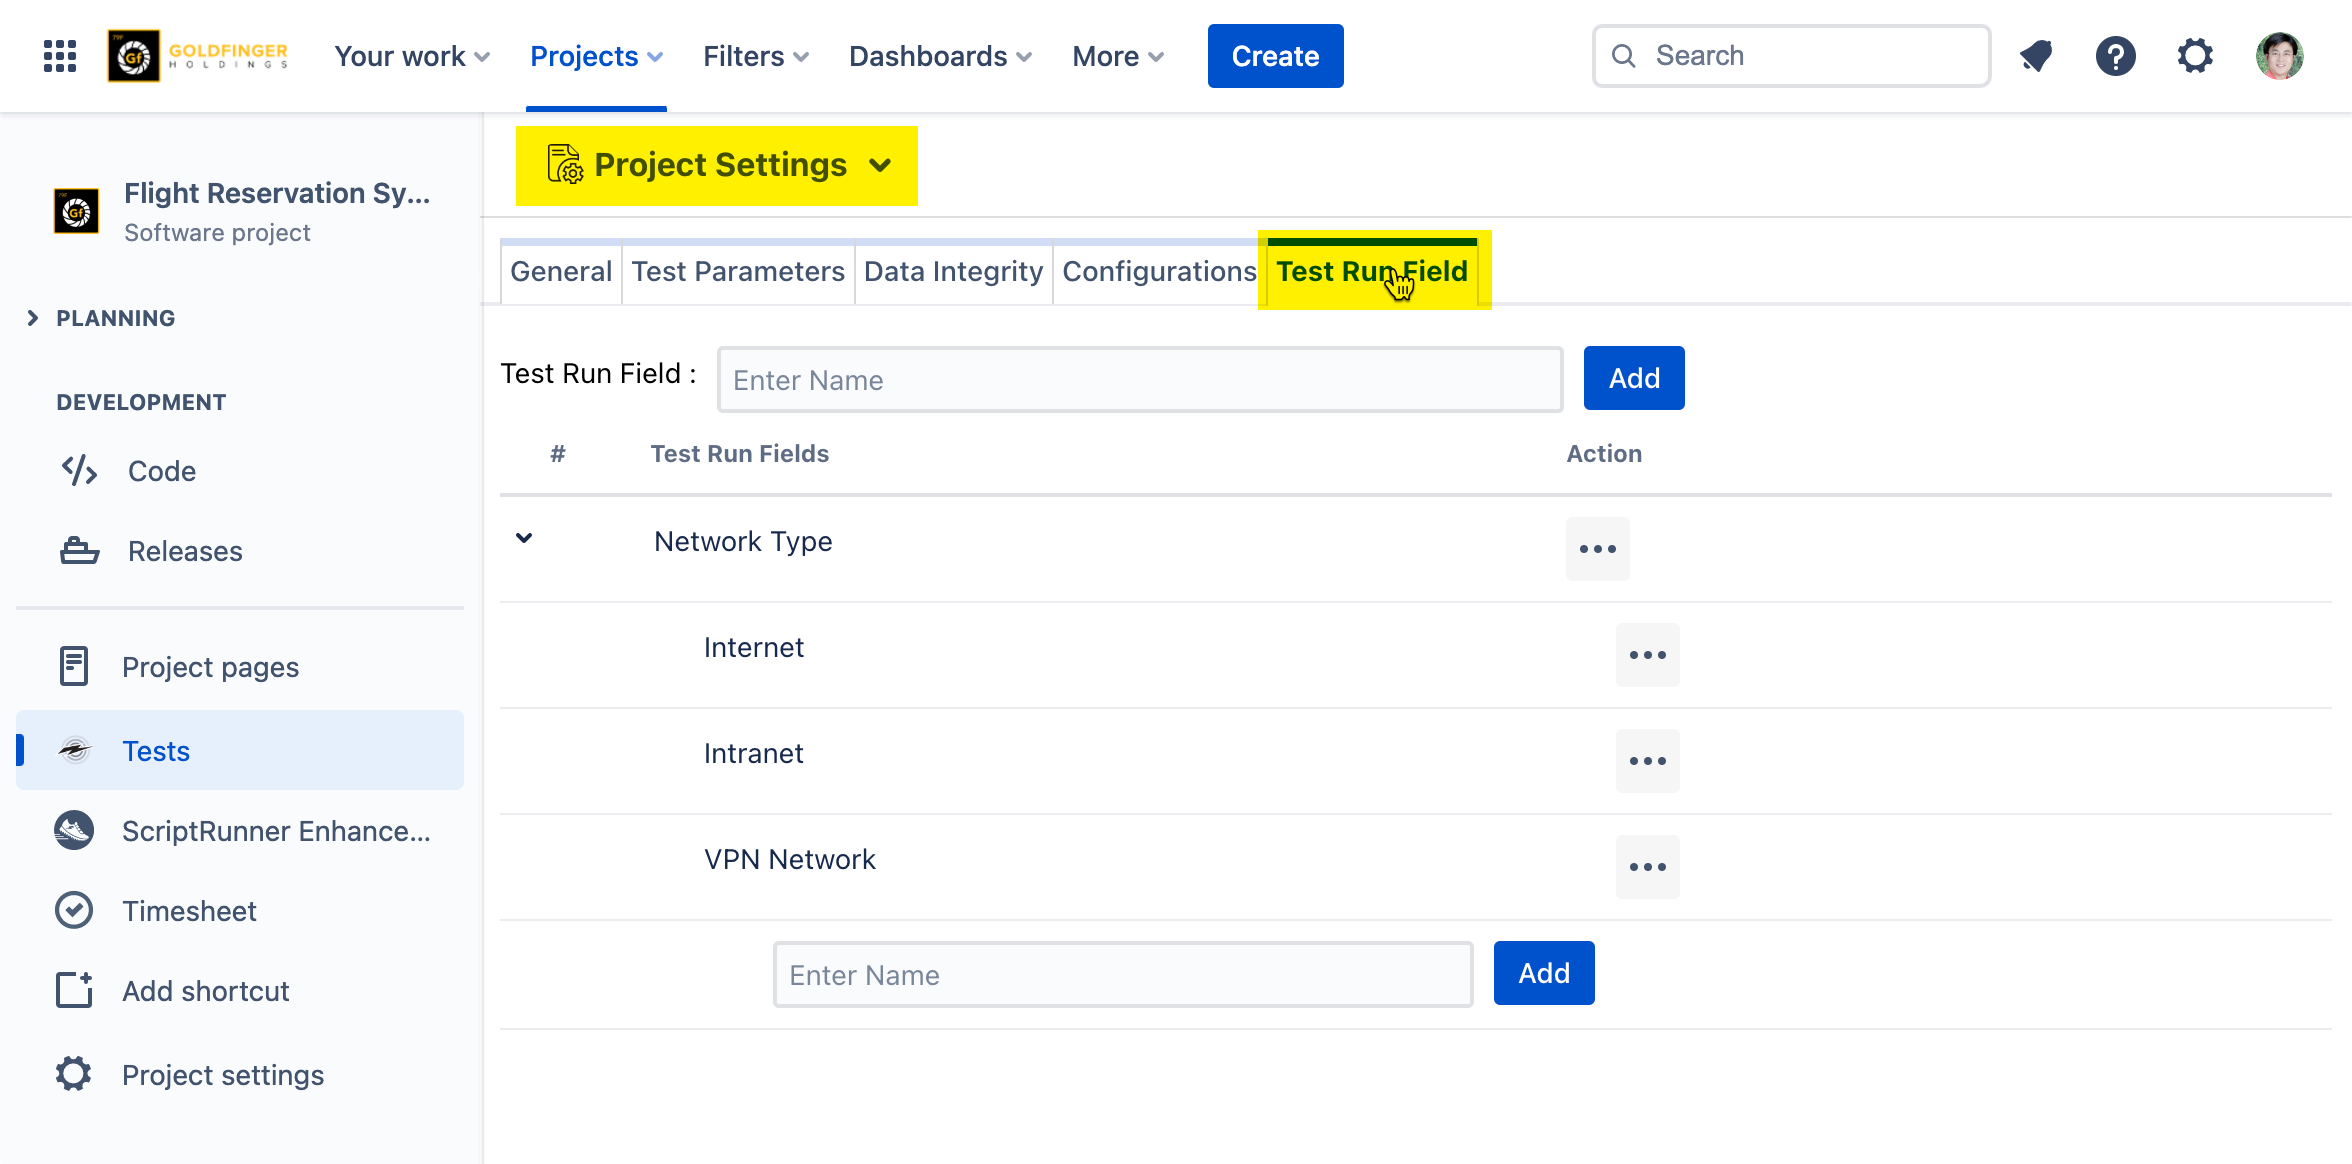The image size is (2352, 1164).
Task: Click Add next to Test Run Field input
Action: [x=1633, y=378]
